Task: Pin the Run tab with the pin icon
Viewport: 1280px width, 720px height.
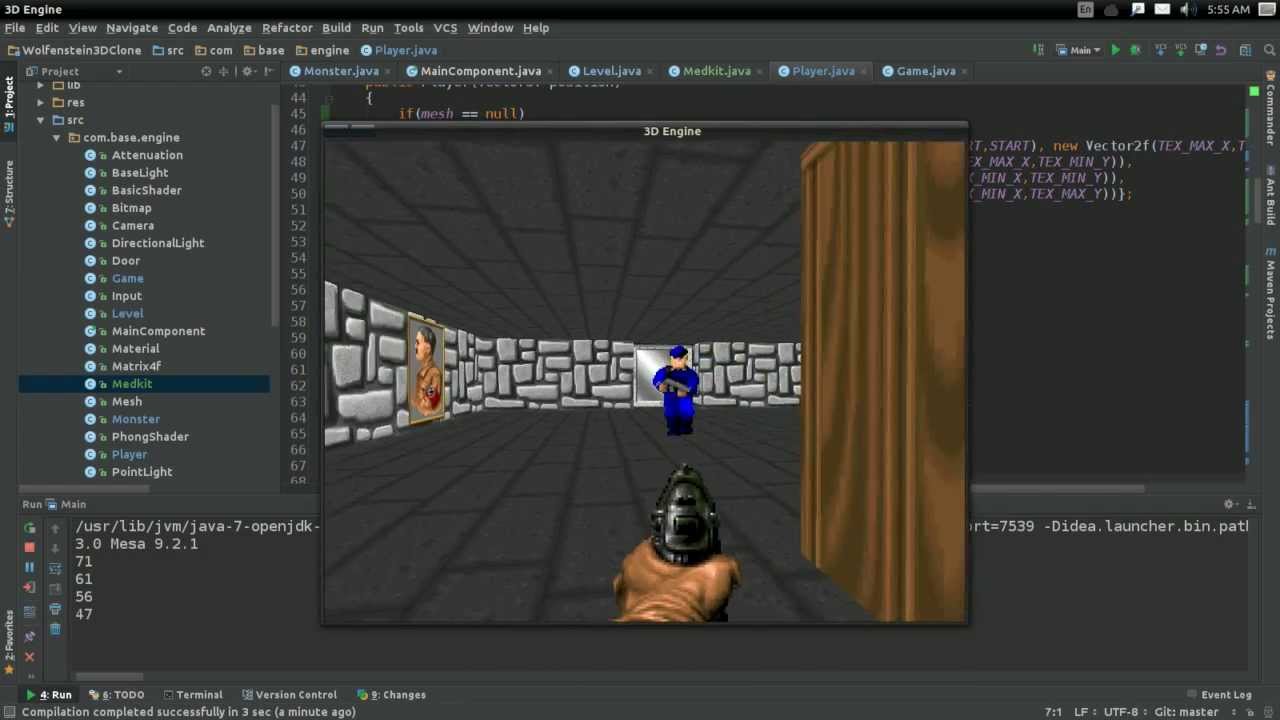Action: tap(29, 636)
